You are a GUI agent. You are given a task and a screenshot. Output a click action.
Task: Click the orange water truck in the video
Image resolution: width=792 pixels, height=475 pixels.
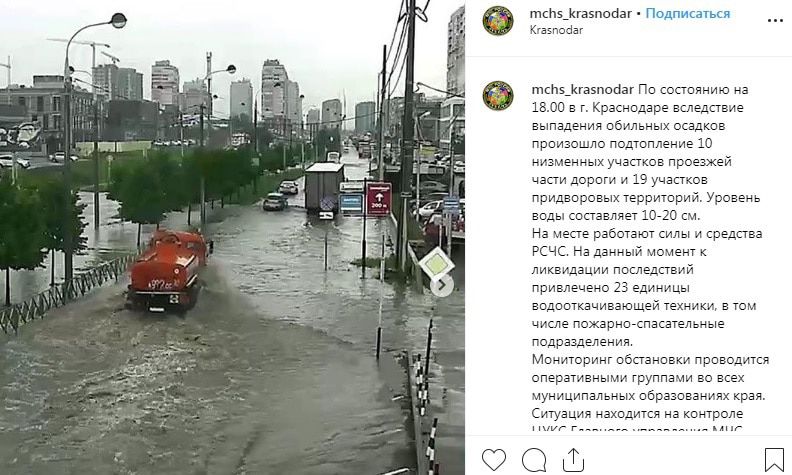(x=168, y=270)
